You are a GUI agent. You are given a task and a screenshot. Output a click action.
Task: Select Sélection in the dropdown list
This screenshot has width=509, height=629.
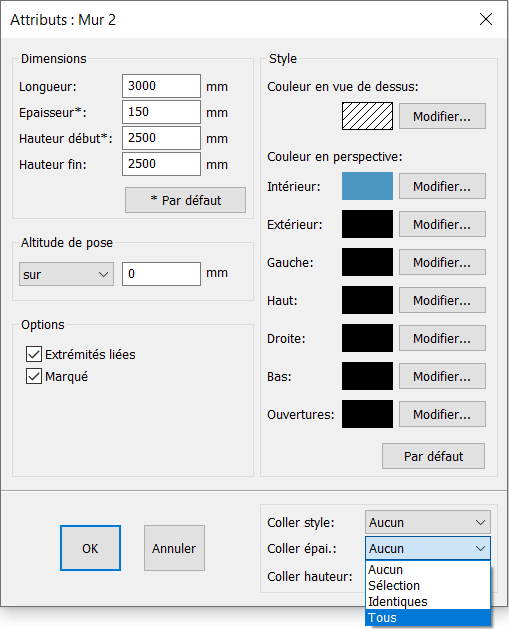point(428,586)
